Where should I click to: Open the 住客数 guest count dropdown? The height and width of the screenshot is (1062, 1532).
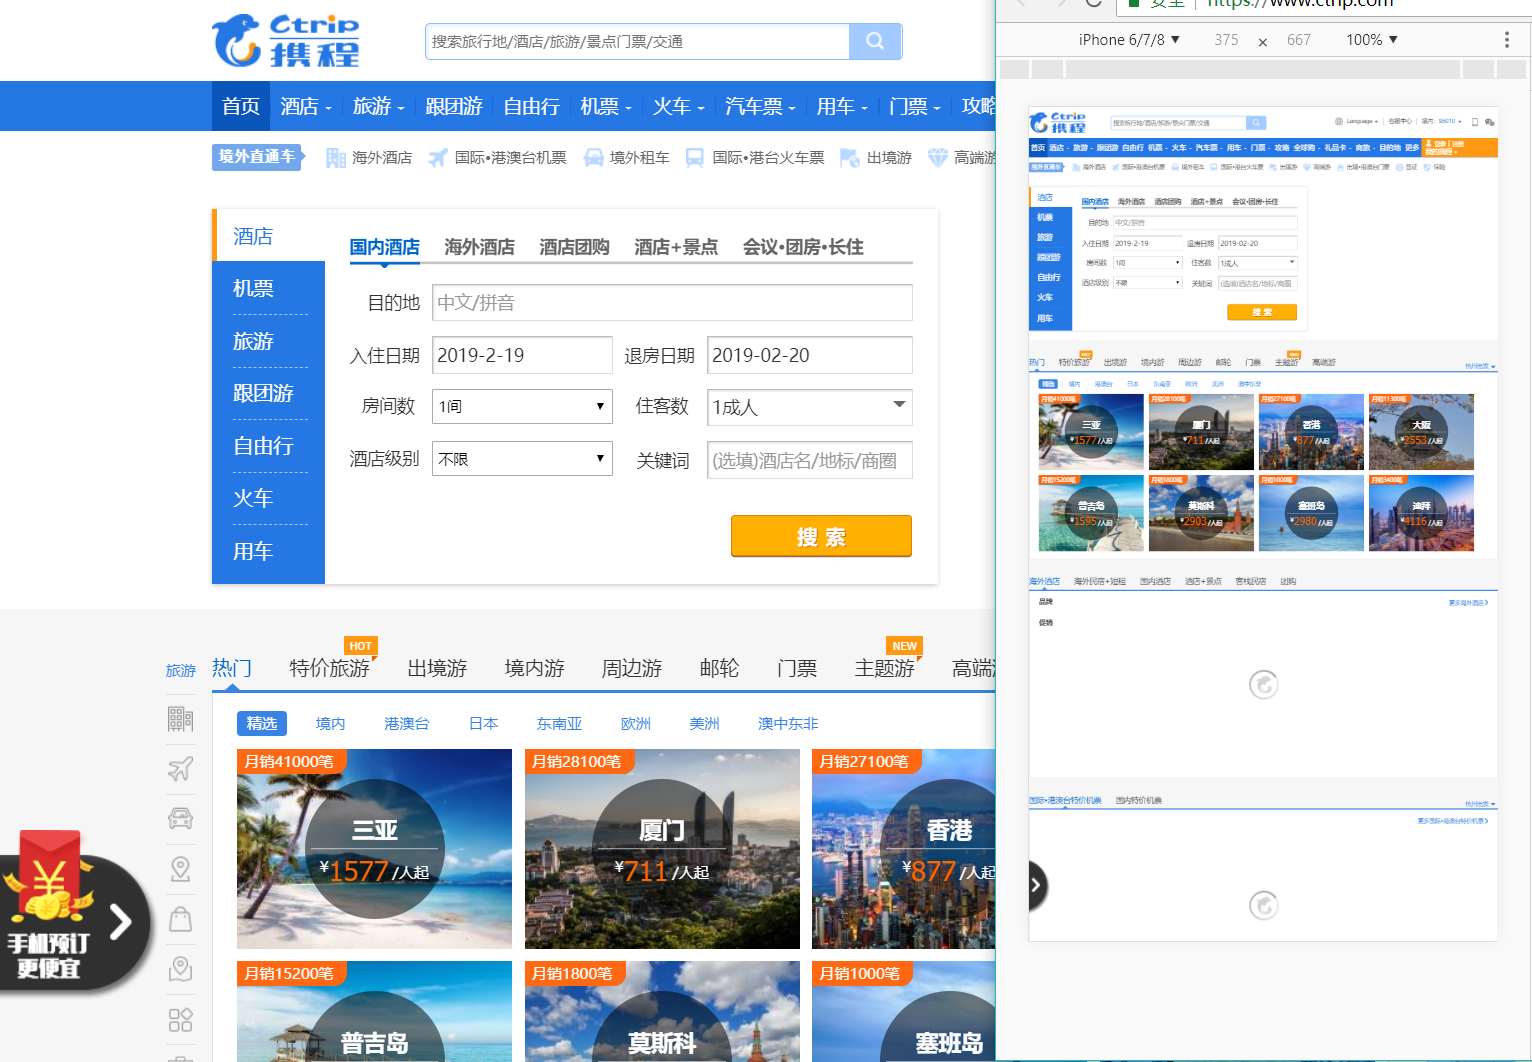pos(809,407)
